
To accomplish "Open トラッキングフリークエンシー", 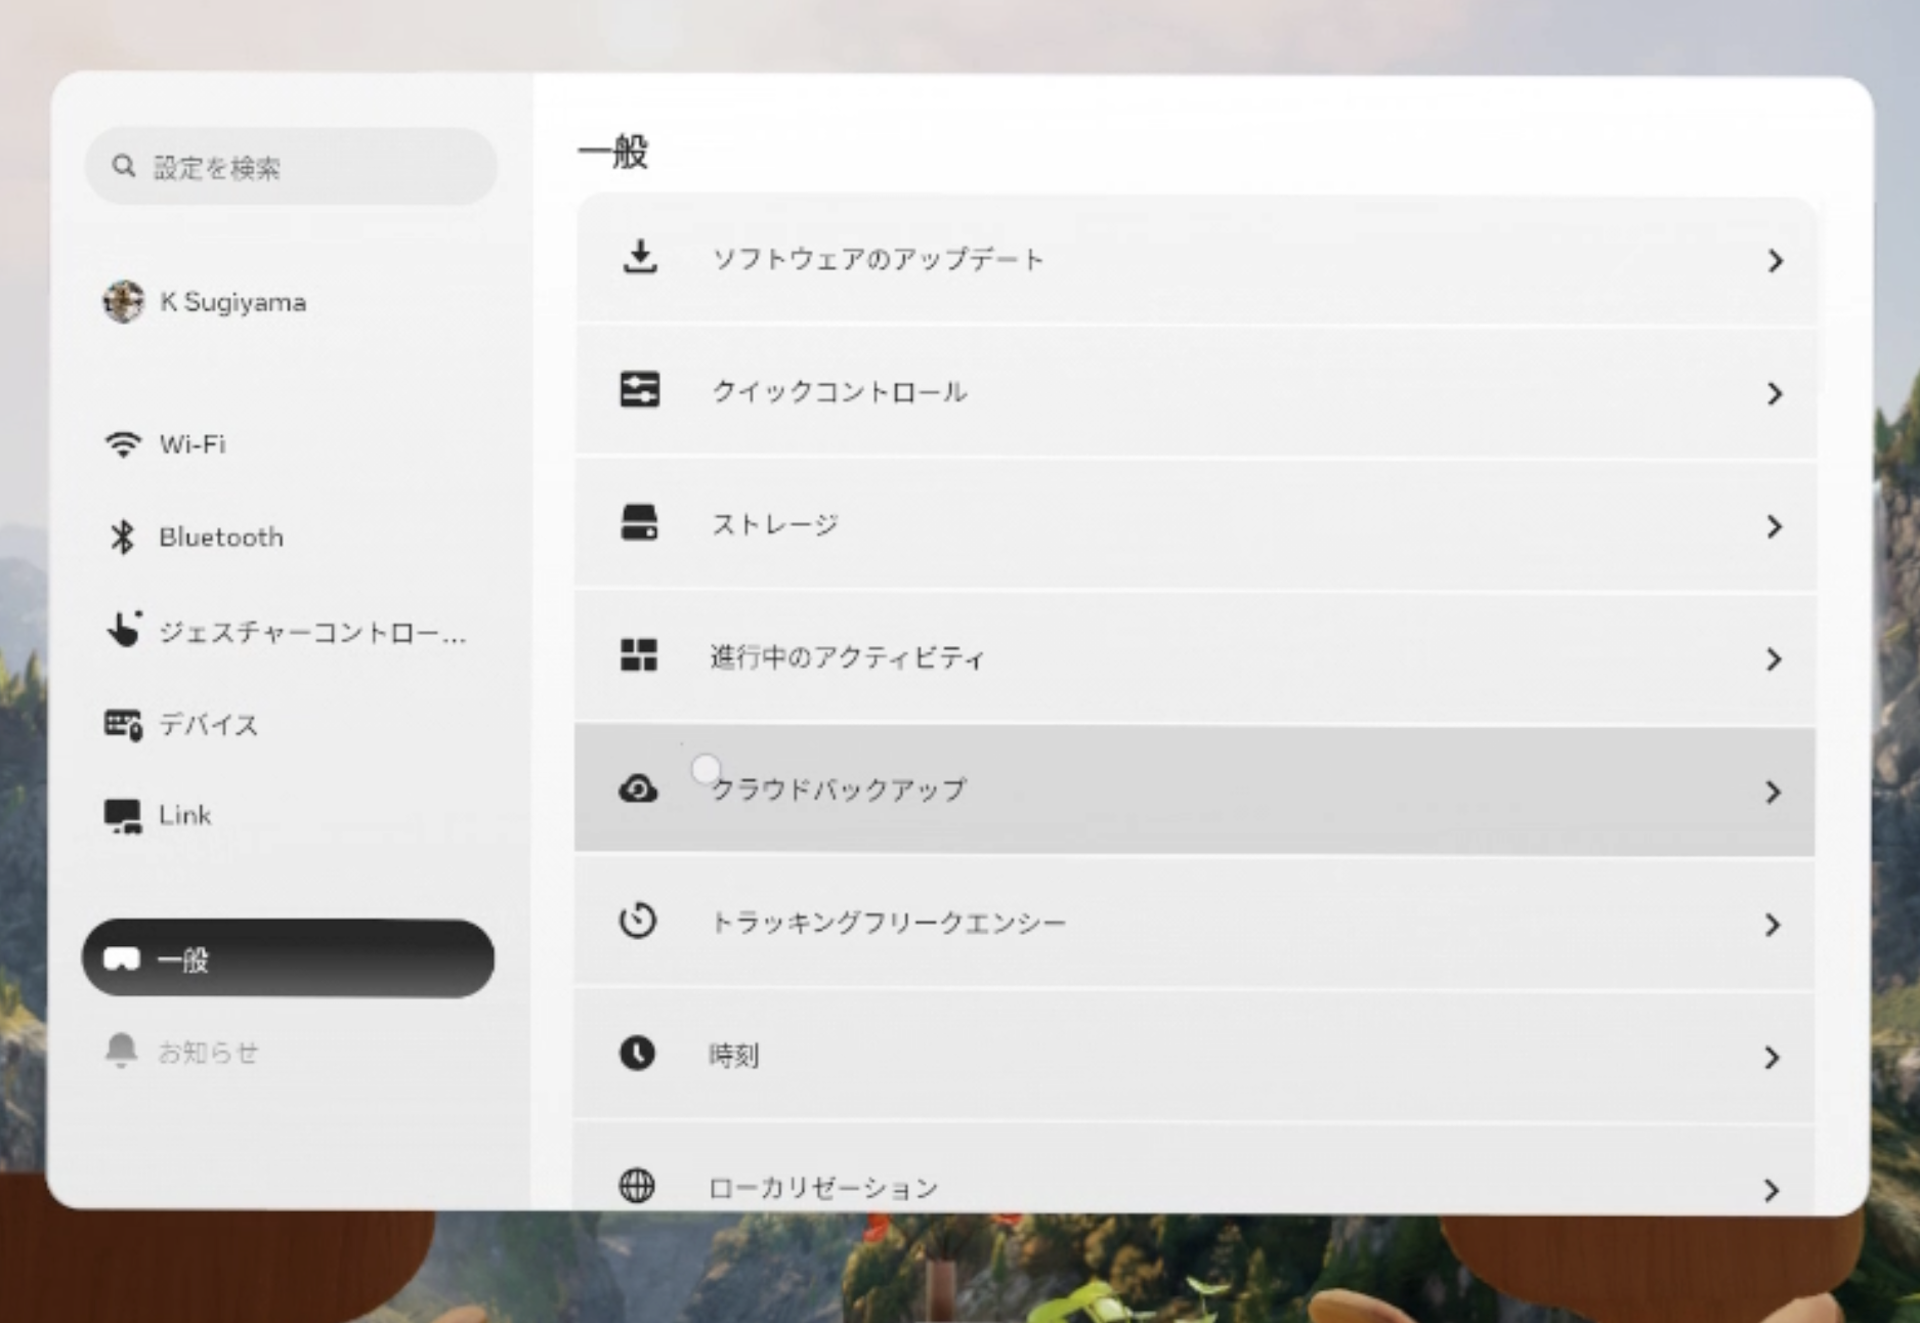I will click(x=1195, y=923).
